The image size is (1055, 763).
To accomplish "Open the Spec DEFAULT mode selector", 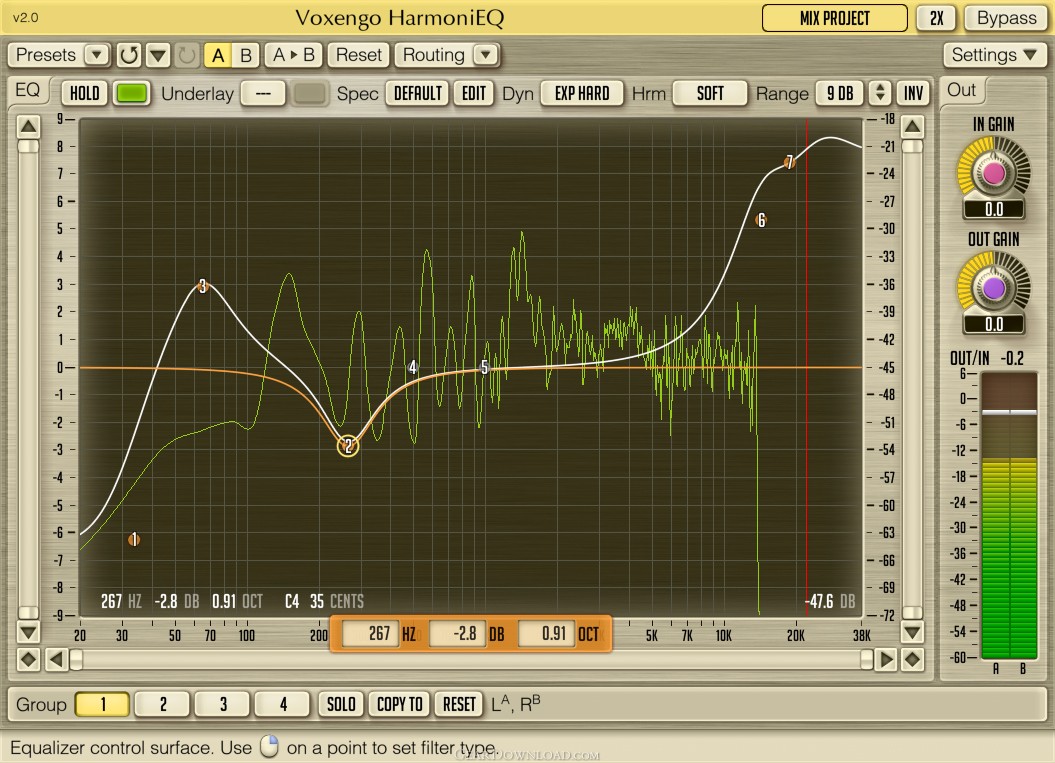I will (x=418, y=94).
